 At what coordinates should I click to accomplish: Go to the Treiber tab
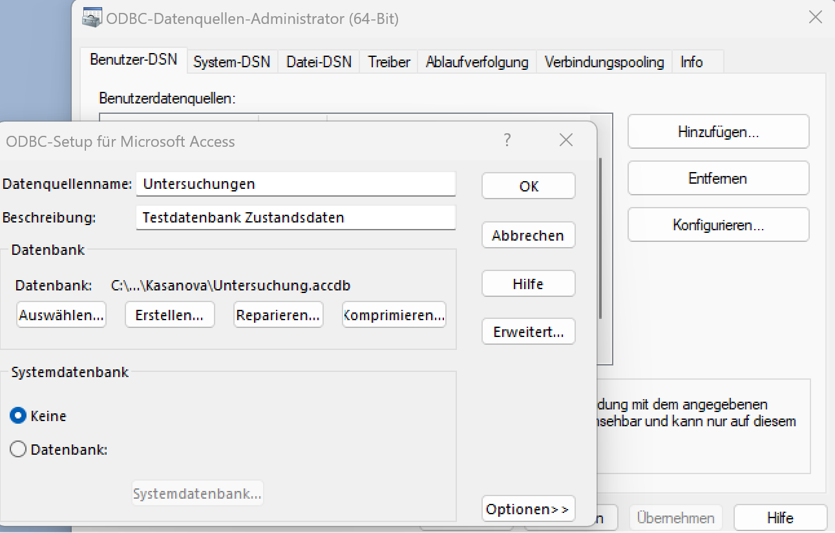[389, 62]
